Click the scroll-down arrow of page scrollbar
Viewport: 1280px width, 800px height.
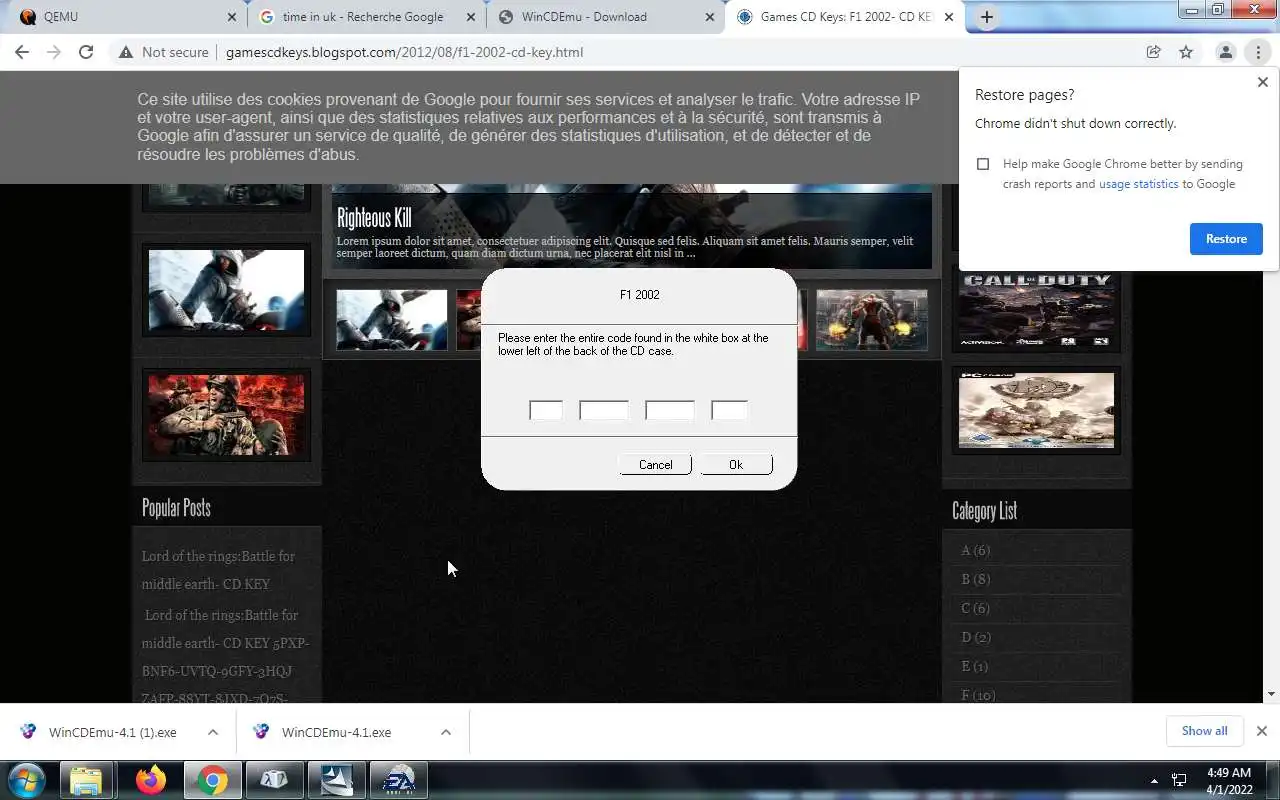(1272, 694)
